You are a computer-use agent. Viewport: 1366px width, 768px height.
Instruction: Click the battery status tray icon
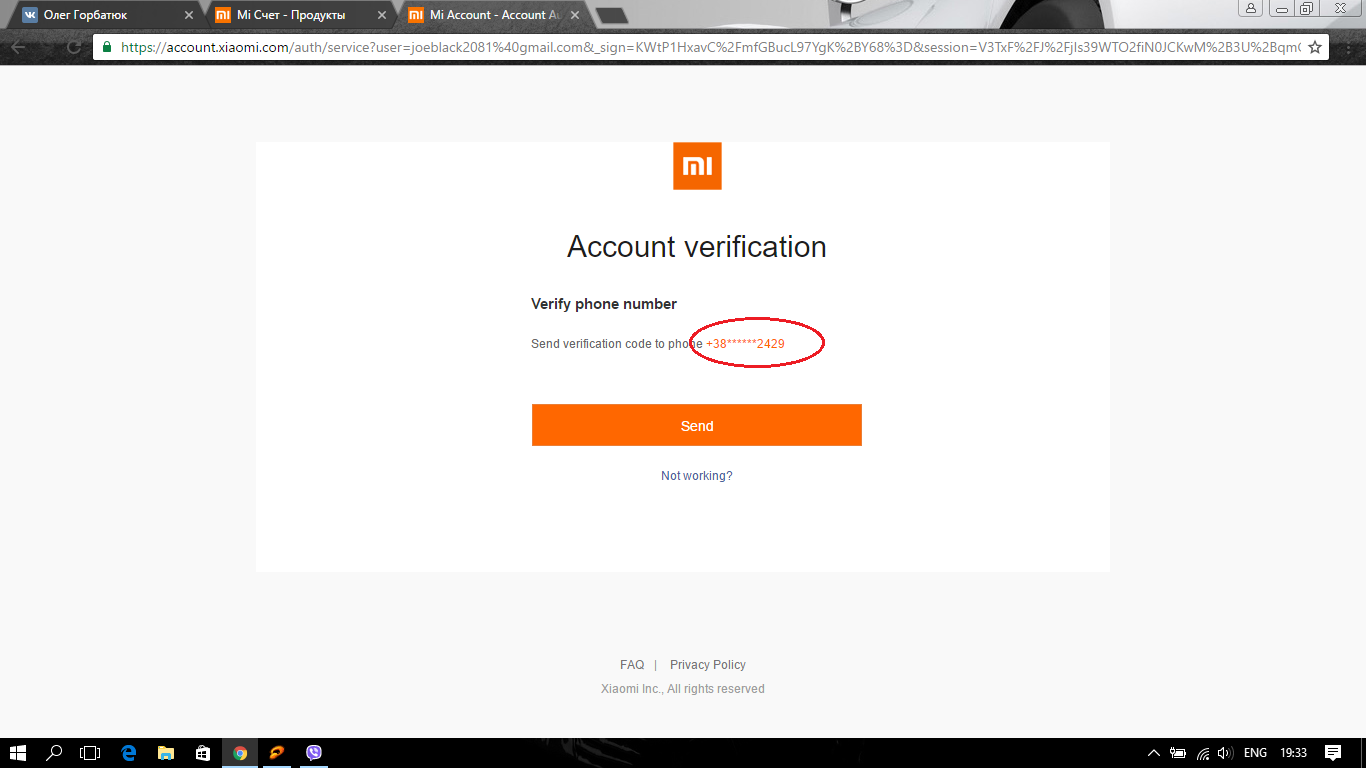[x=1179, y=753]
